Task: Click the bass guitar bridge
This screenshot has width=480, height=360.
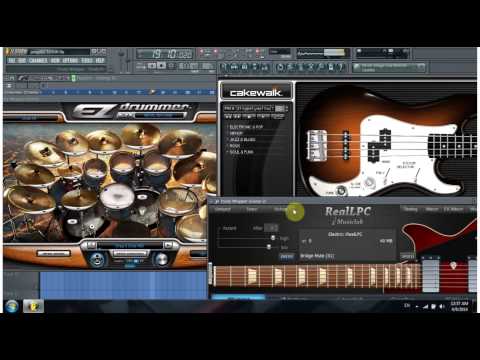Action: click(x=316, y=146)
